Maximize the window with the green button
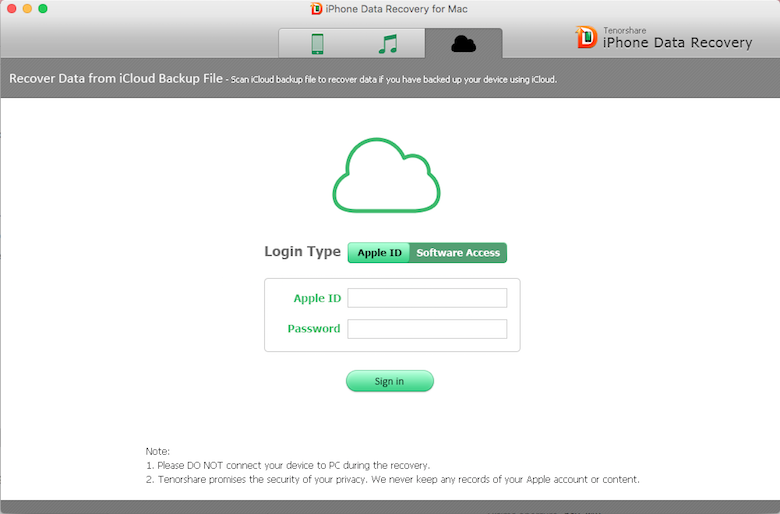 point(43,8)
